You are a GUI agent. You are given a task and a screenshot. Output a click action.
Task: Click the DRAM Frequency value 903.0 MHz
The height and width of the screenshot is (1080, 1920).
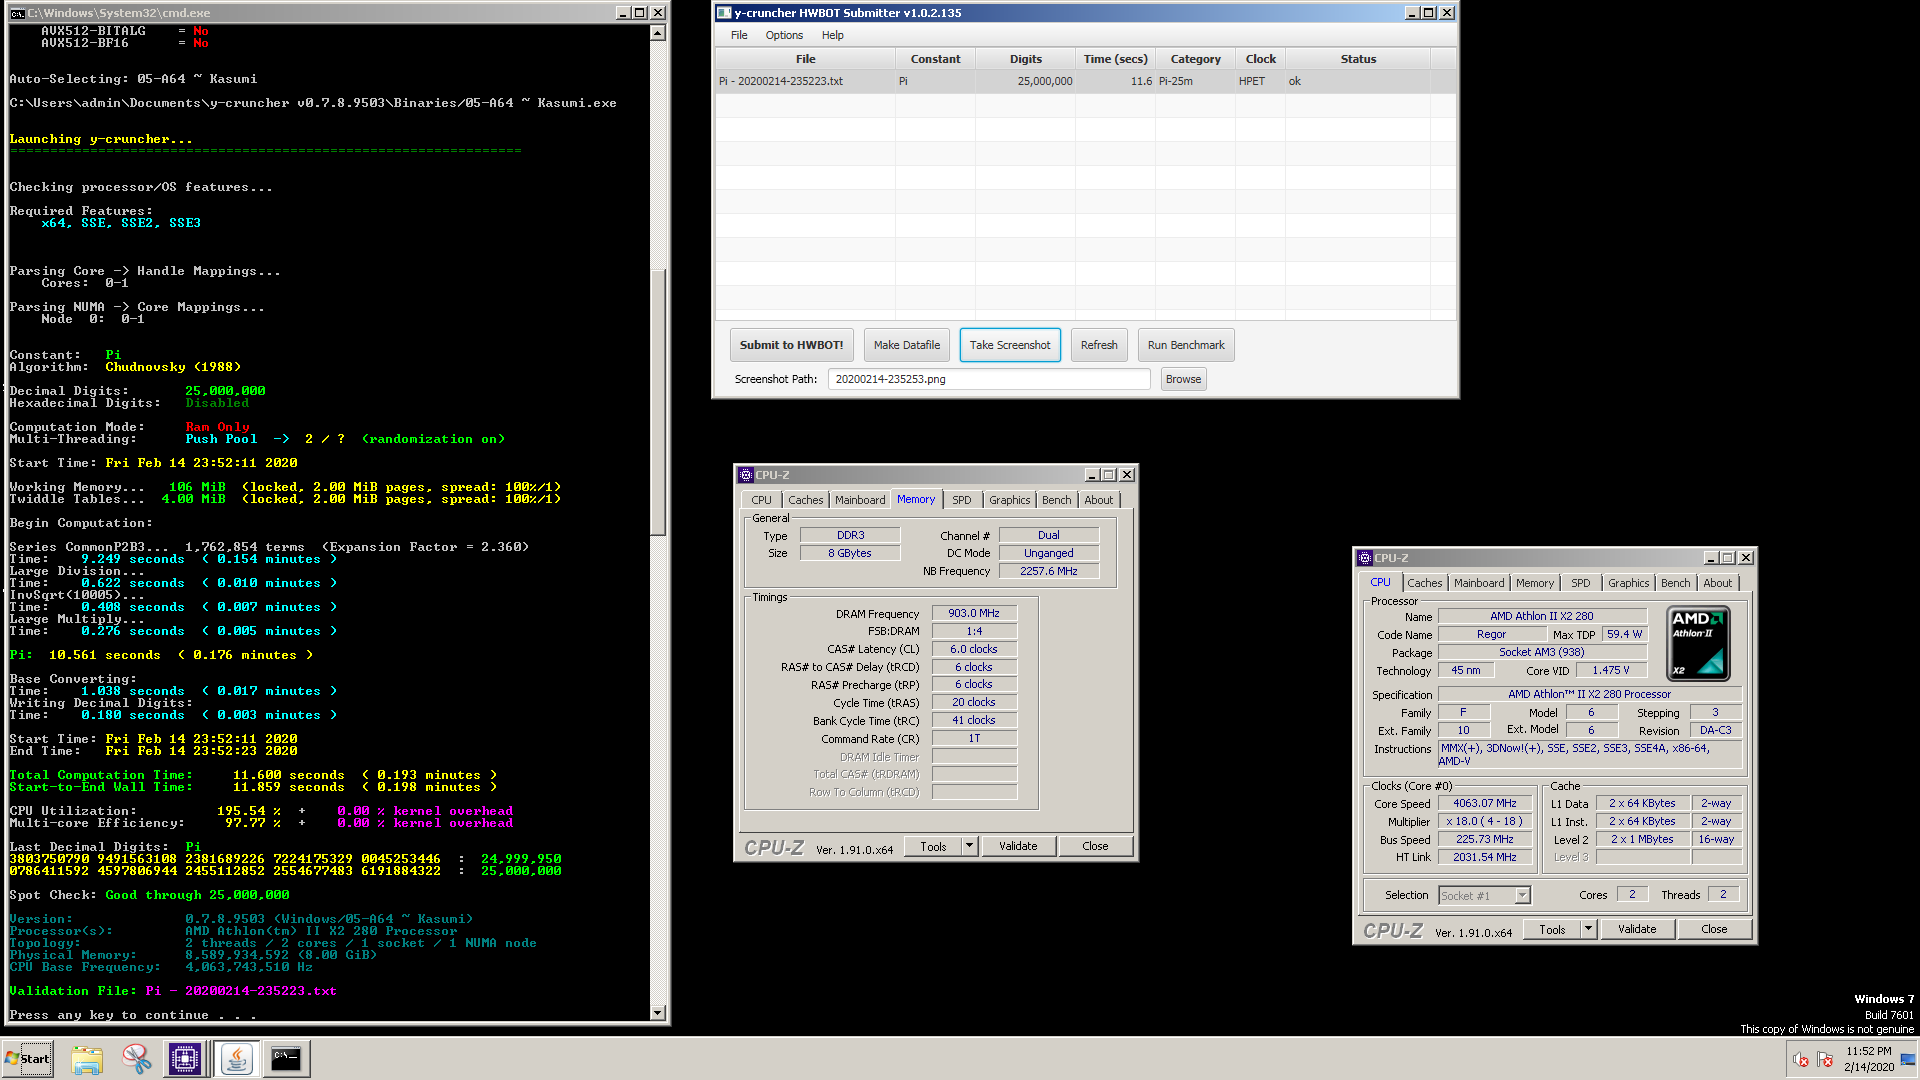(974, 613)
